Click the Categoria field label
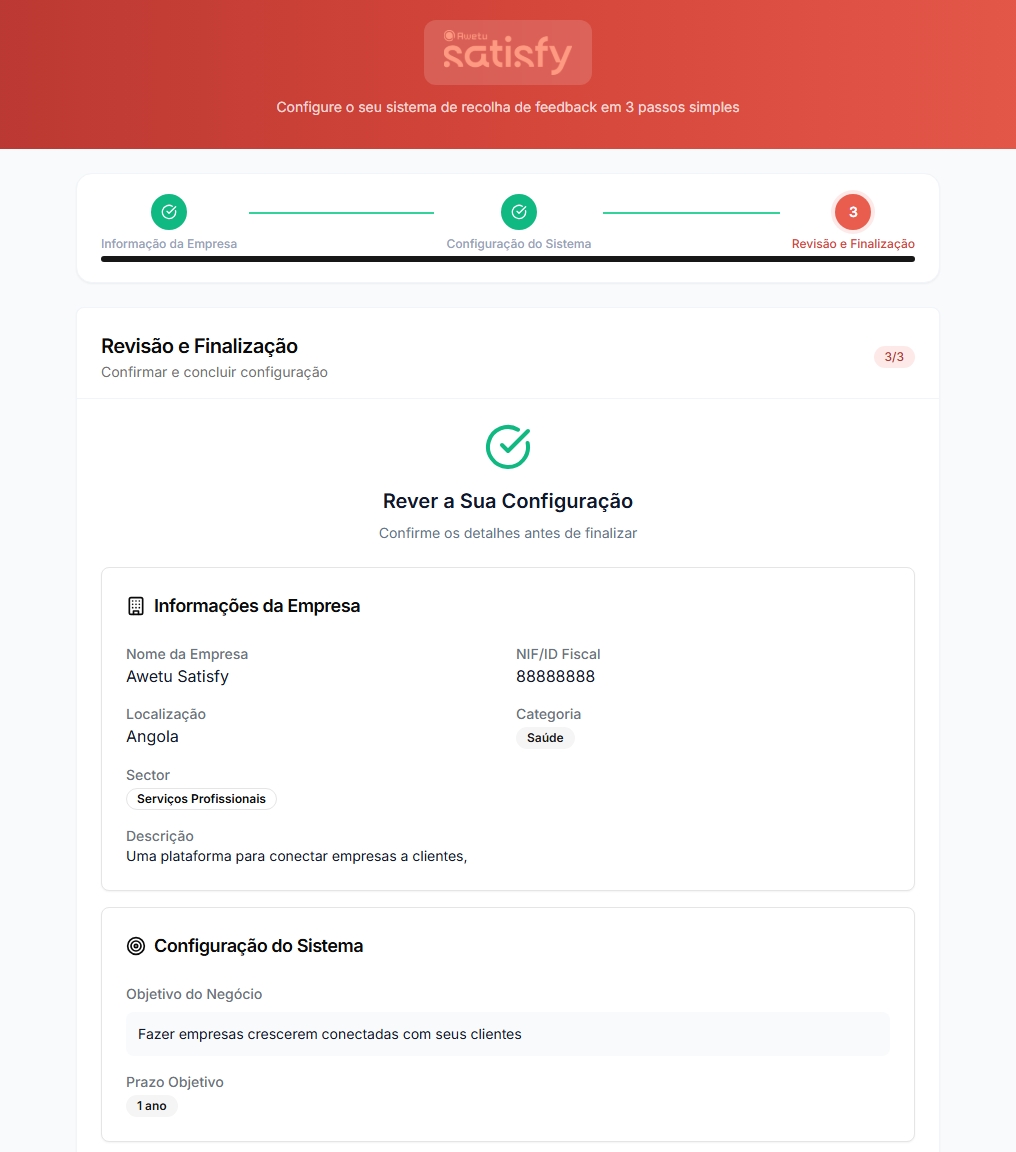The height and width of the screenshot is (1152, 1016). [549, 715]
